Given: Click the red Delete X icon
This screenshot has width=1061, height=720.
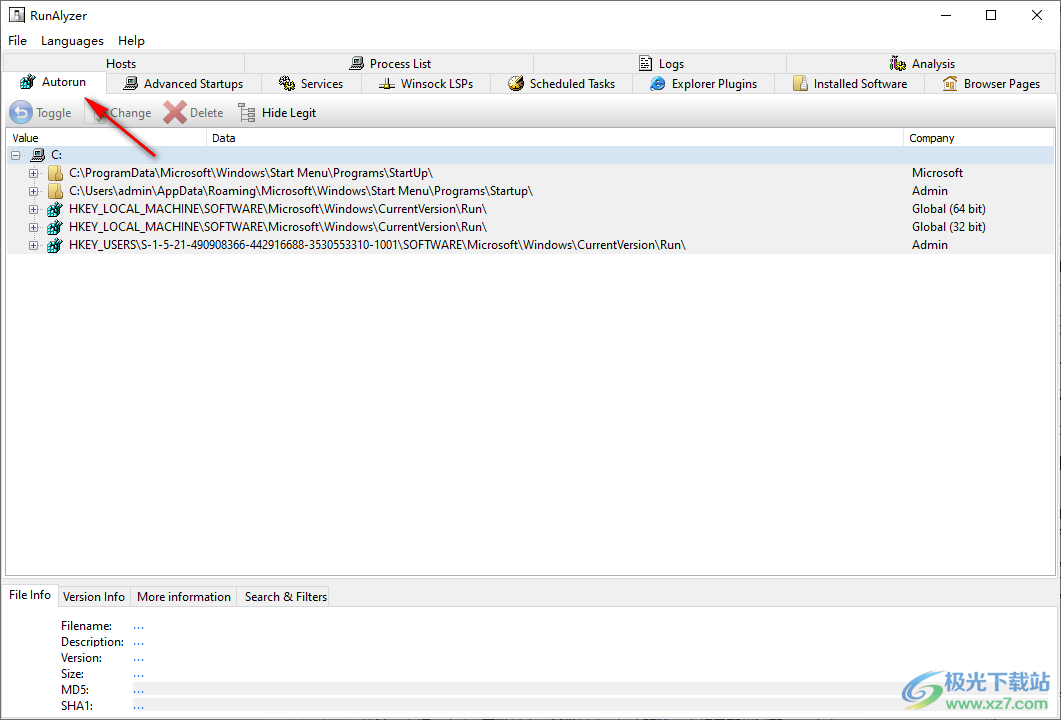Looking at the screenshot, I should 175,113.
